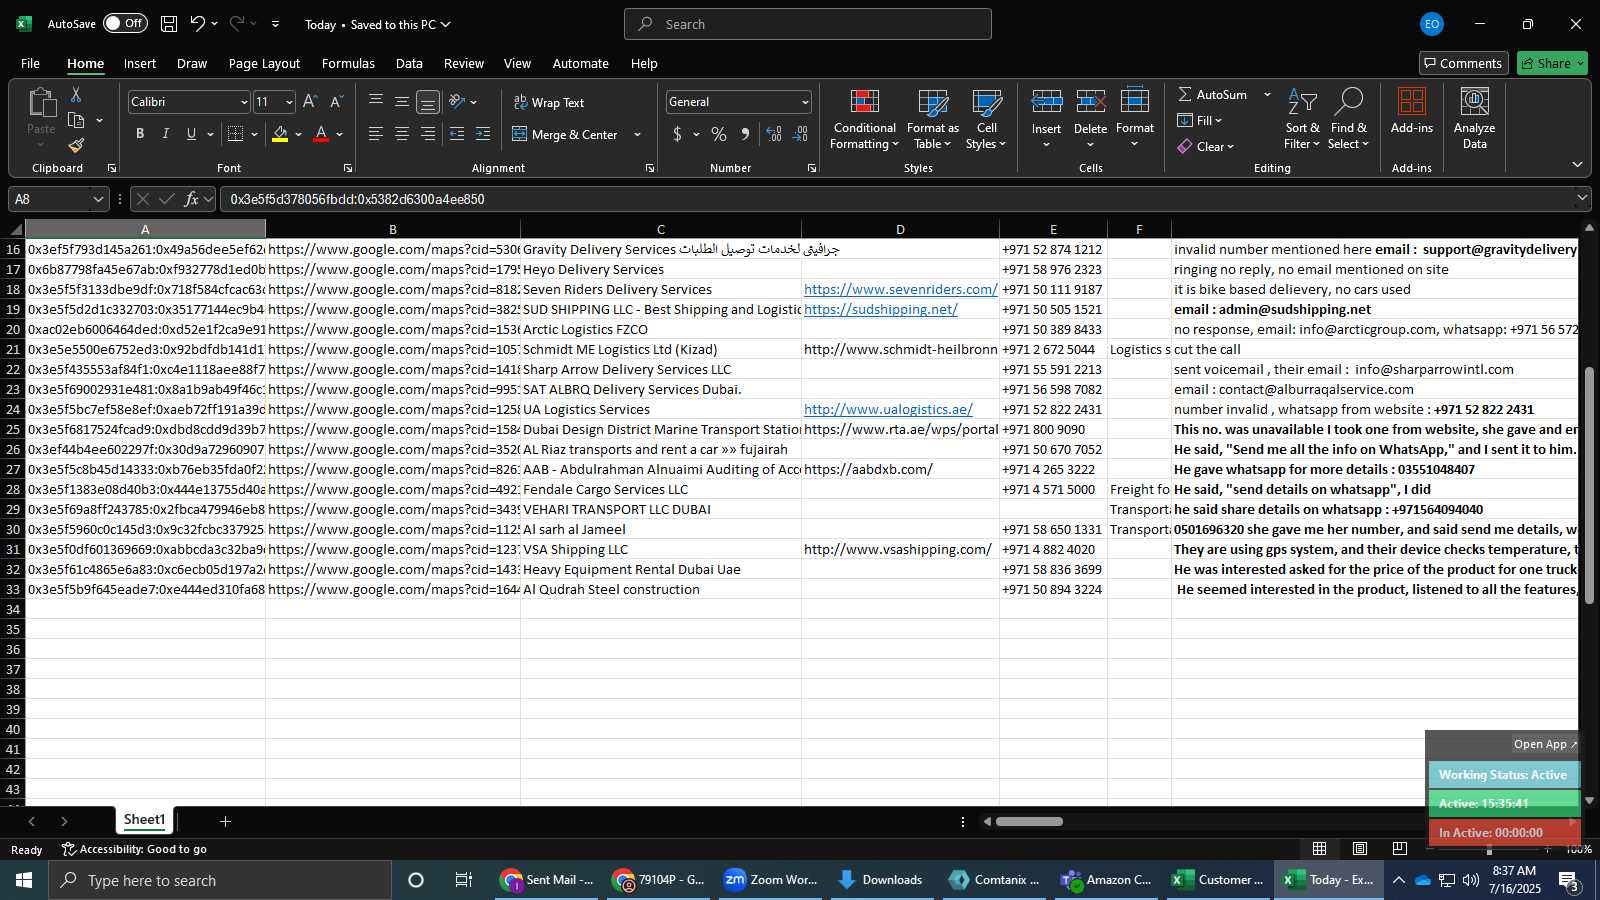
Task: Open the Formulas tab
Action: [348, 63]
